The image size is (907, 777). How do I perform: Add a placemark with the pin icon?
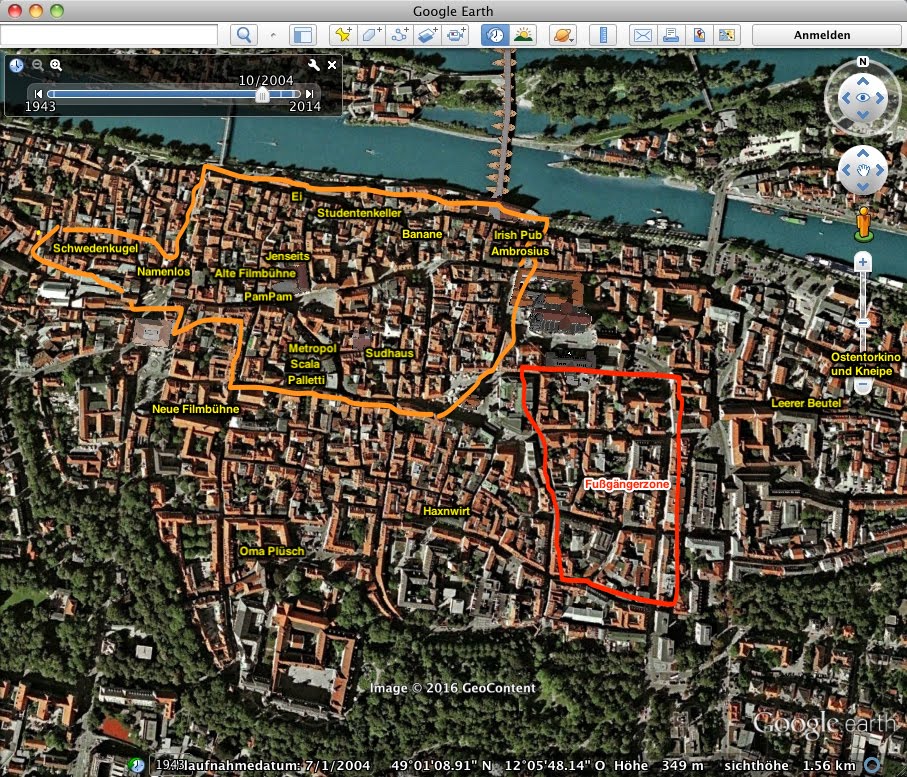tap(343, 35)
